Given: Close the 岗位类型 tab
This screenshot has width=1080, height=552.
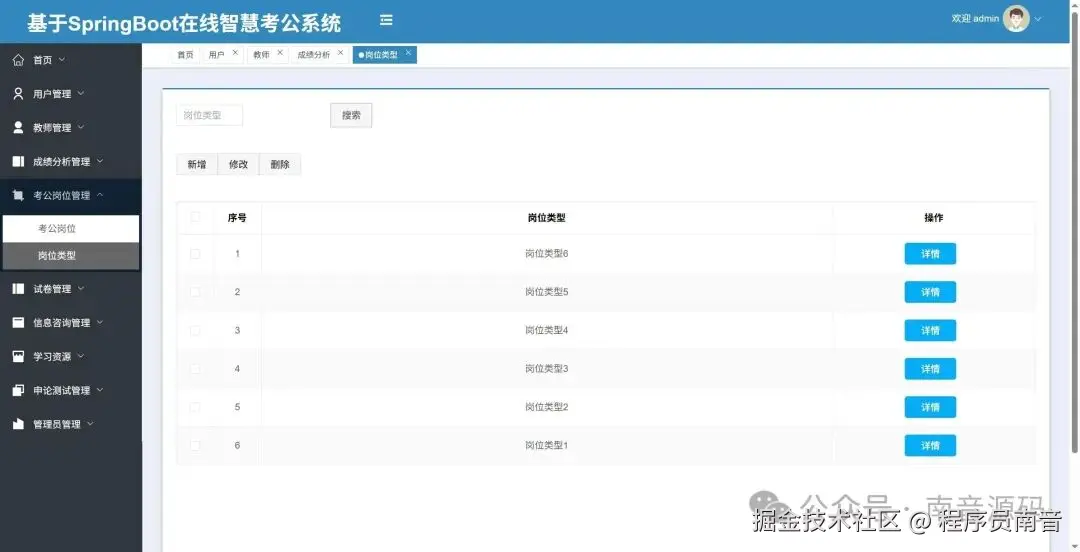Looking at the screenshot, I should coord(408,52).
